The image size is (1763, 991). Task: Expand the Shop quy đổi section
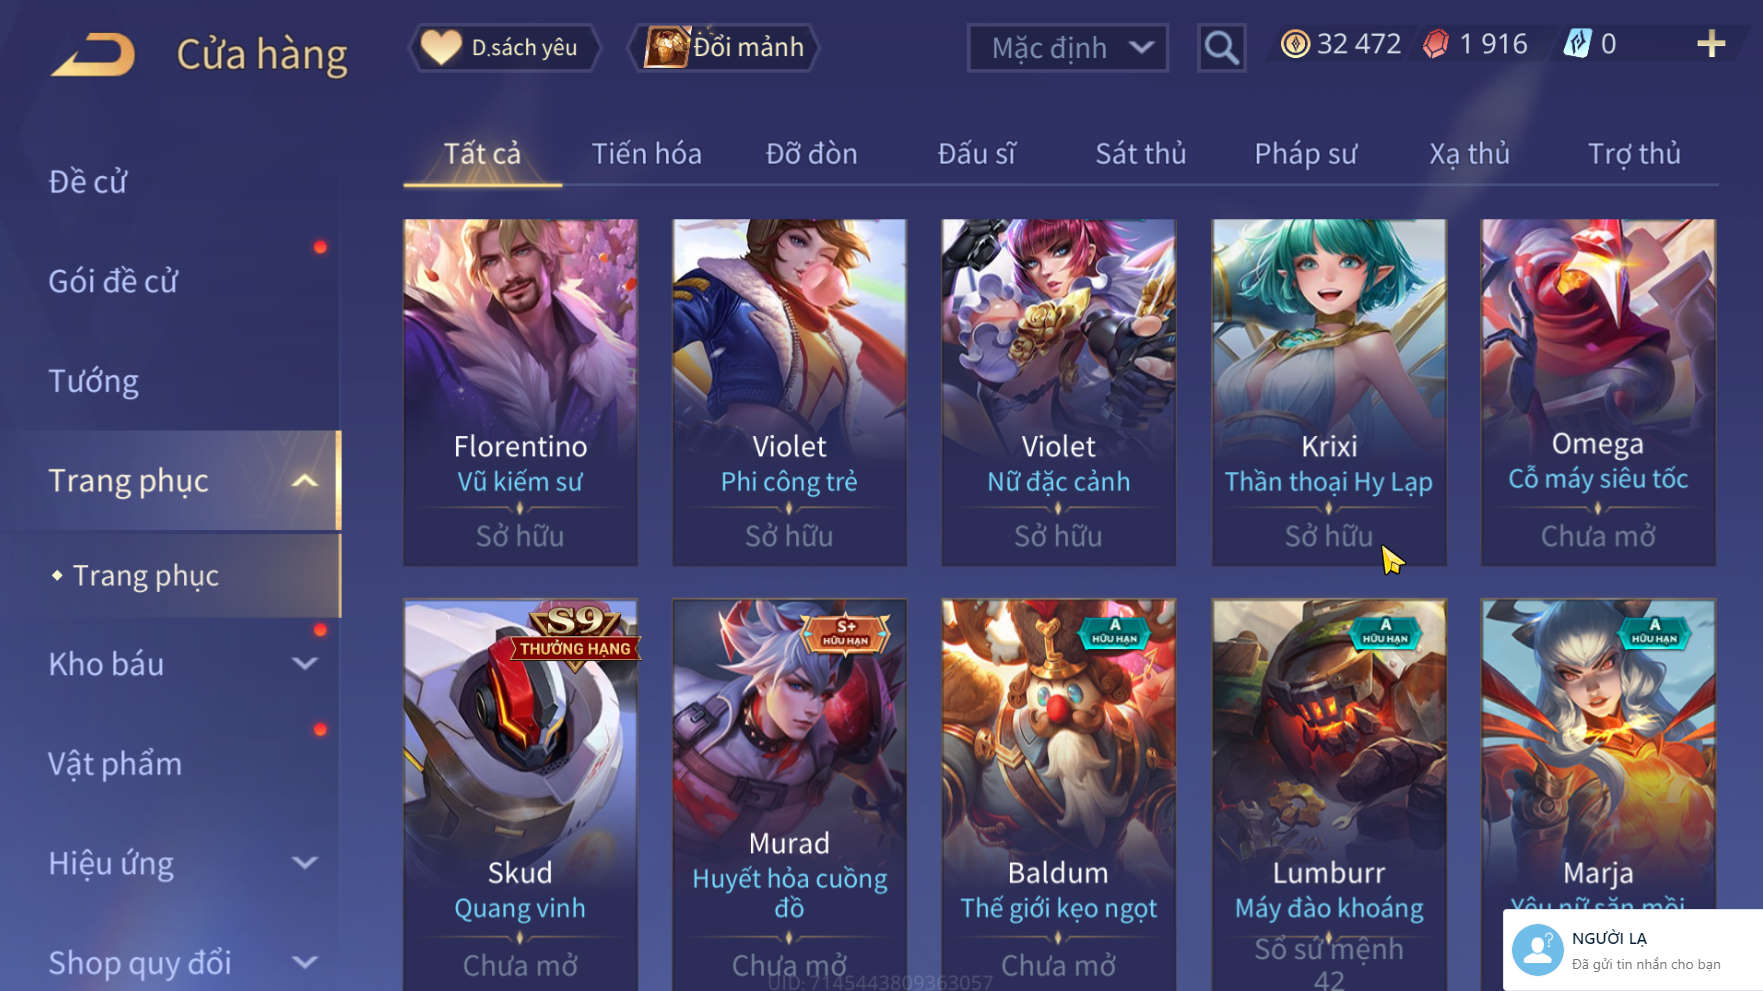305,963
